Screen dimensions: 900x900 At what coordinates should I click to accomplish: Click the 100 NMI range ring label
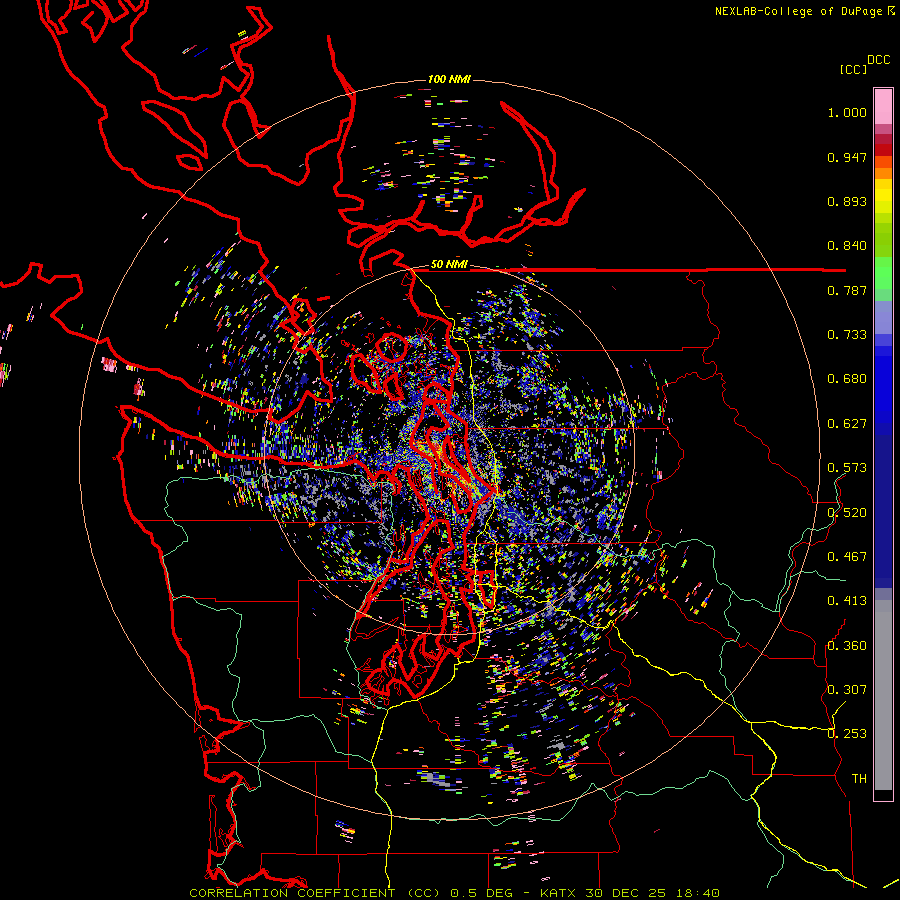[x=449, y=79]
